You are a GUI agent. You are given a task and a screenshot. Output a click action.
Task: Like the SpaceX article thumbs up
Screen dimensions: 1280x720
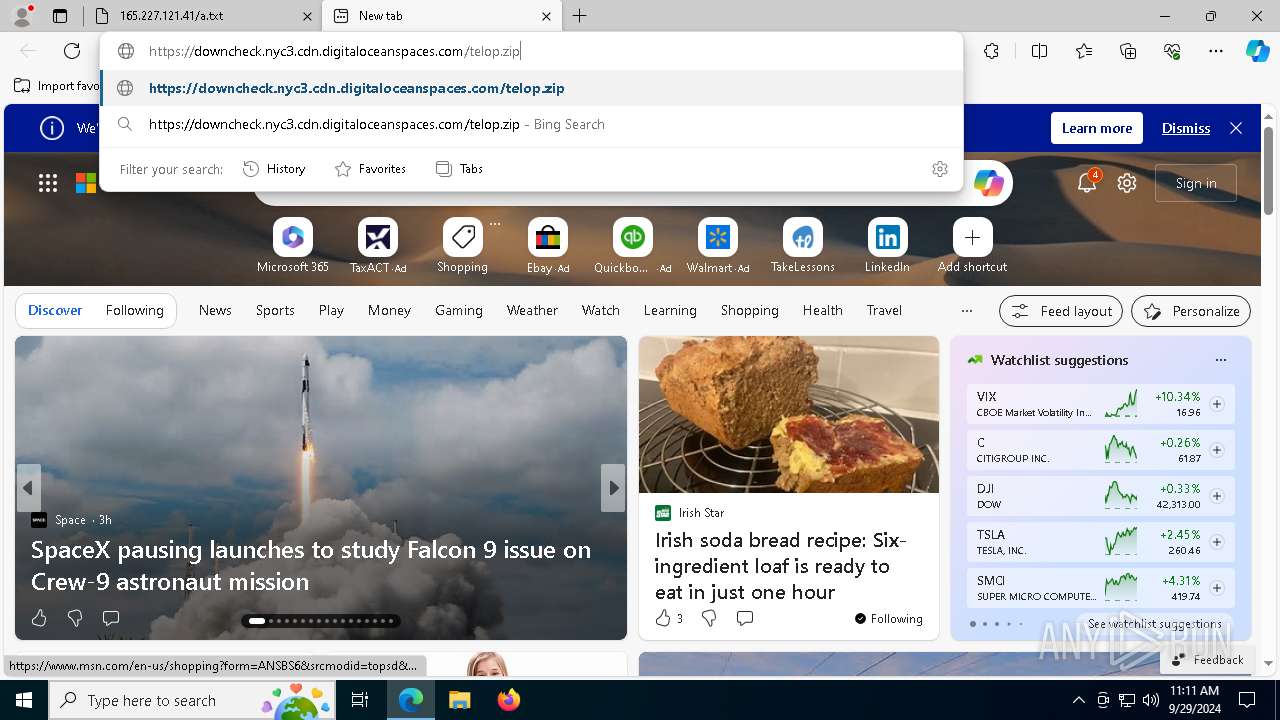(x=39, y=618)
